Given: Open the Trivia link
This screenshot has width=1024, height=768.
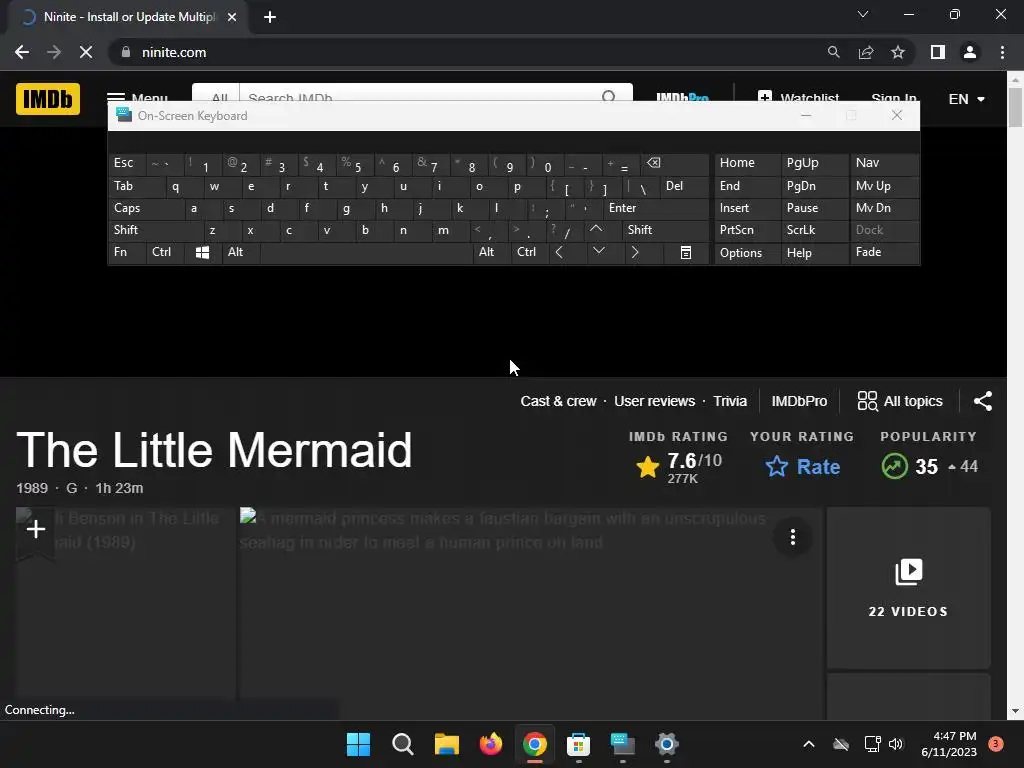Looking at the screenshot, I should pos(730,401).
